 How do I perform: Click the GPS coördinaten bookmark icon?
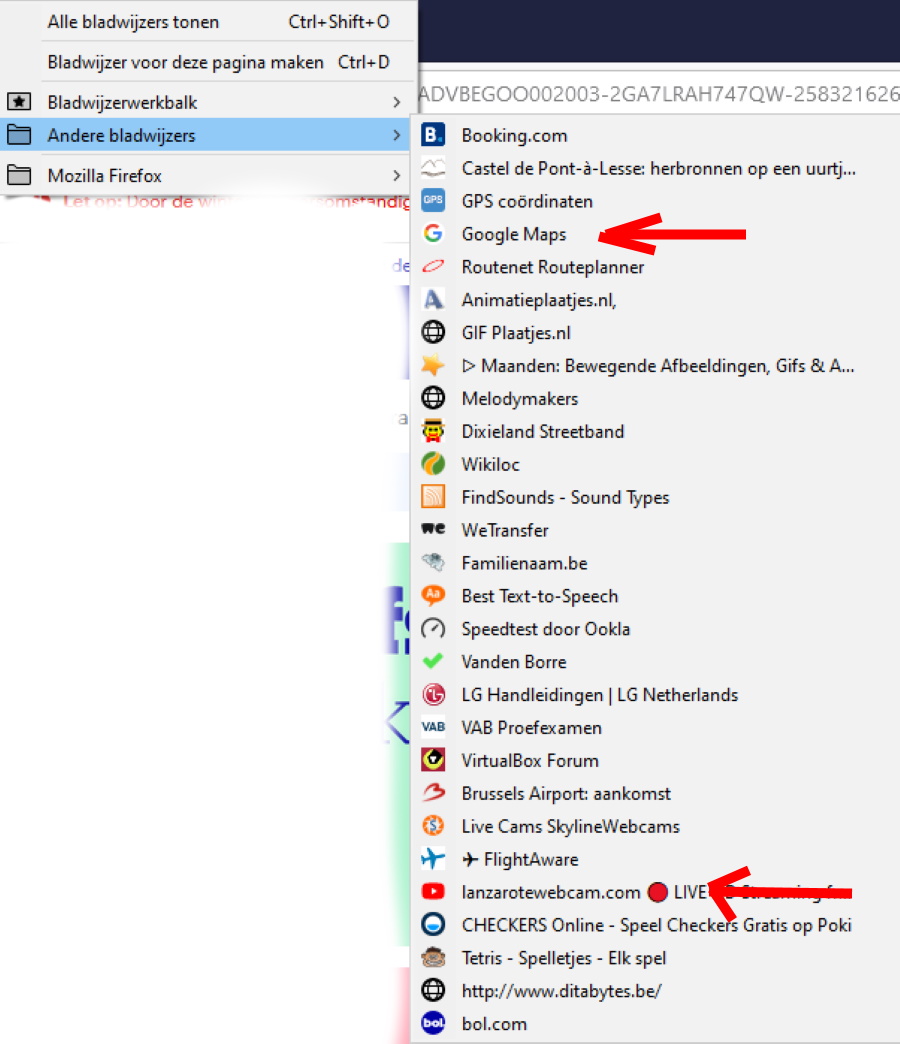point(433,200)
